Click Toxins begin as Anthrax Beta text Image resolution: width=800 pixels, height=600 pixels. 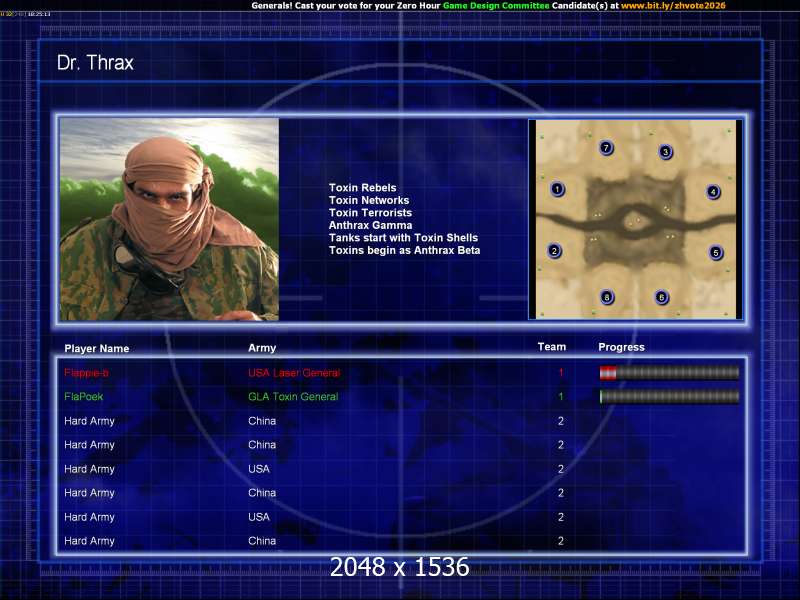[404, 250]
